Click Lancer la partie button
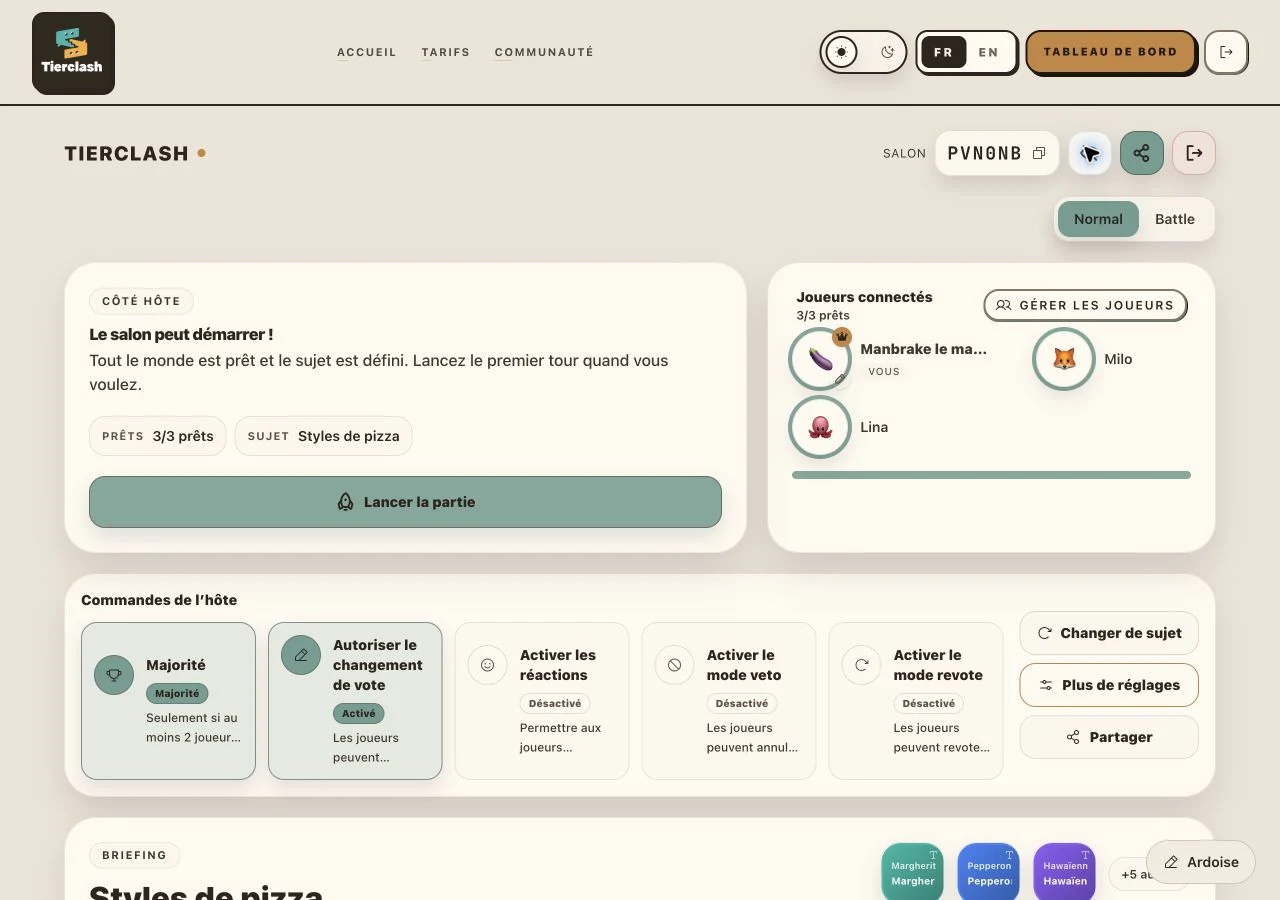 405,502
